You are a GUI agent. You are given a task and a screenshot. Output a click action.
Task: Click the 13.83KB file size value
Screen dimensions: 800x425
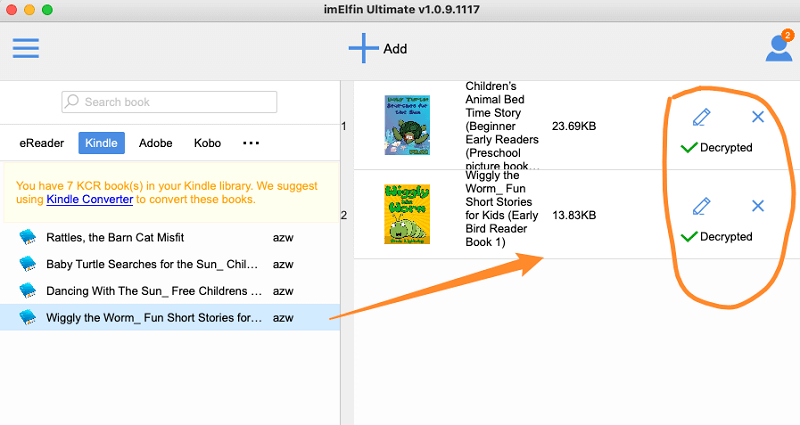click(x=574, y=215)
